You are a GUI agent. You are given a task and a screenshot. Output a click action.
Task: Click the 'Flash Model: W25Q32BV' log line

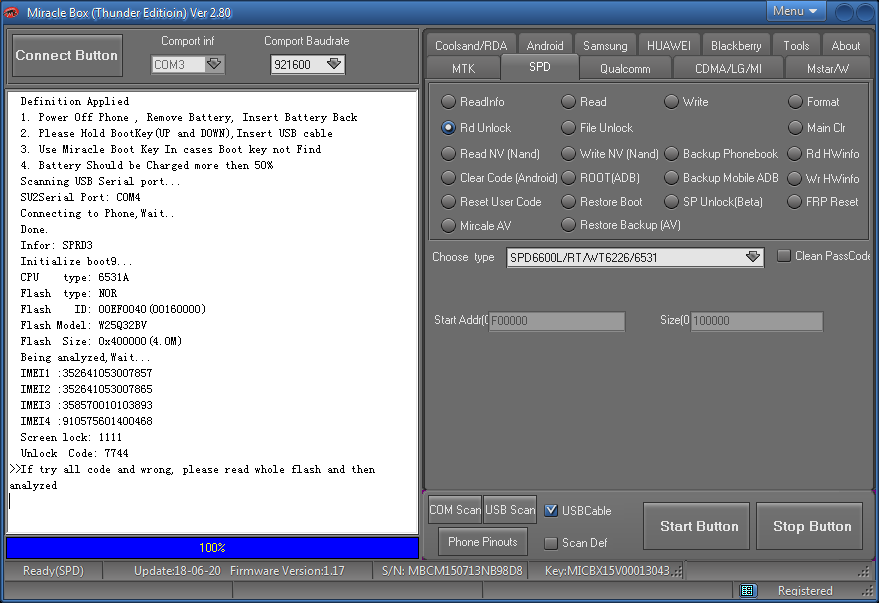(84, 325)
